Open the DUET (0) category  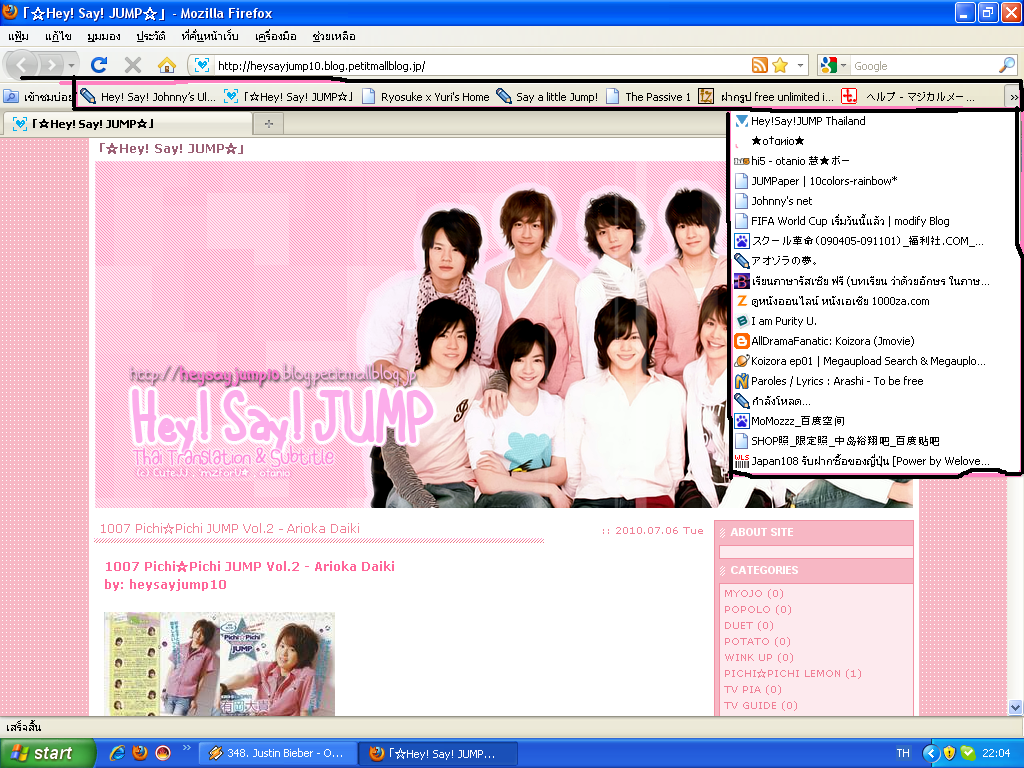(748, 625)
